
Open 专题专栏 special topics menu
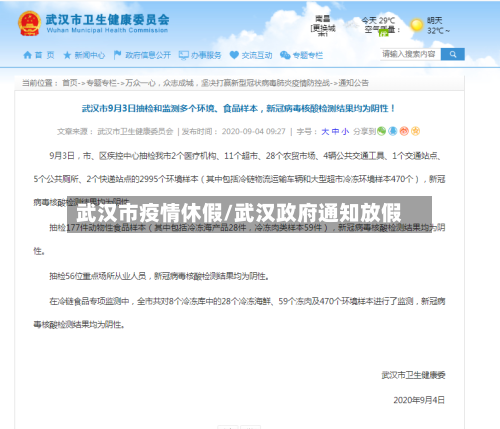click(x=302, y=55)
